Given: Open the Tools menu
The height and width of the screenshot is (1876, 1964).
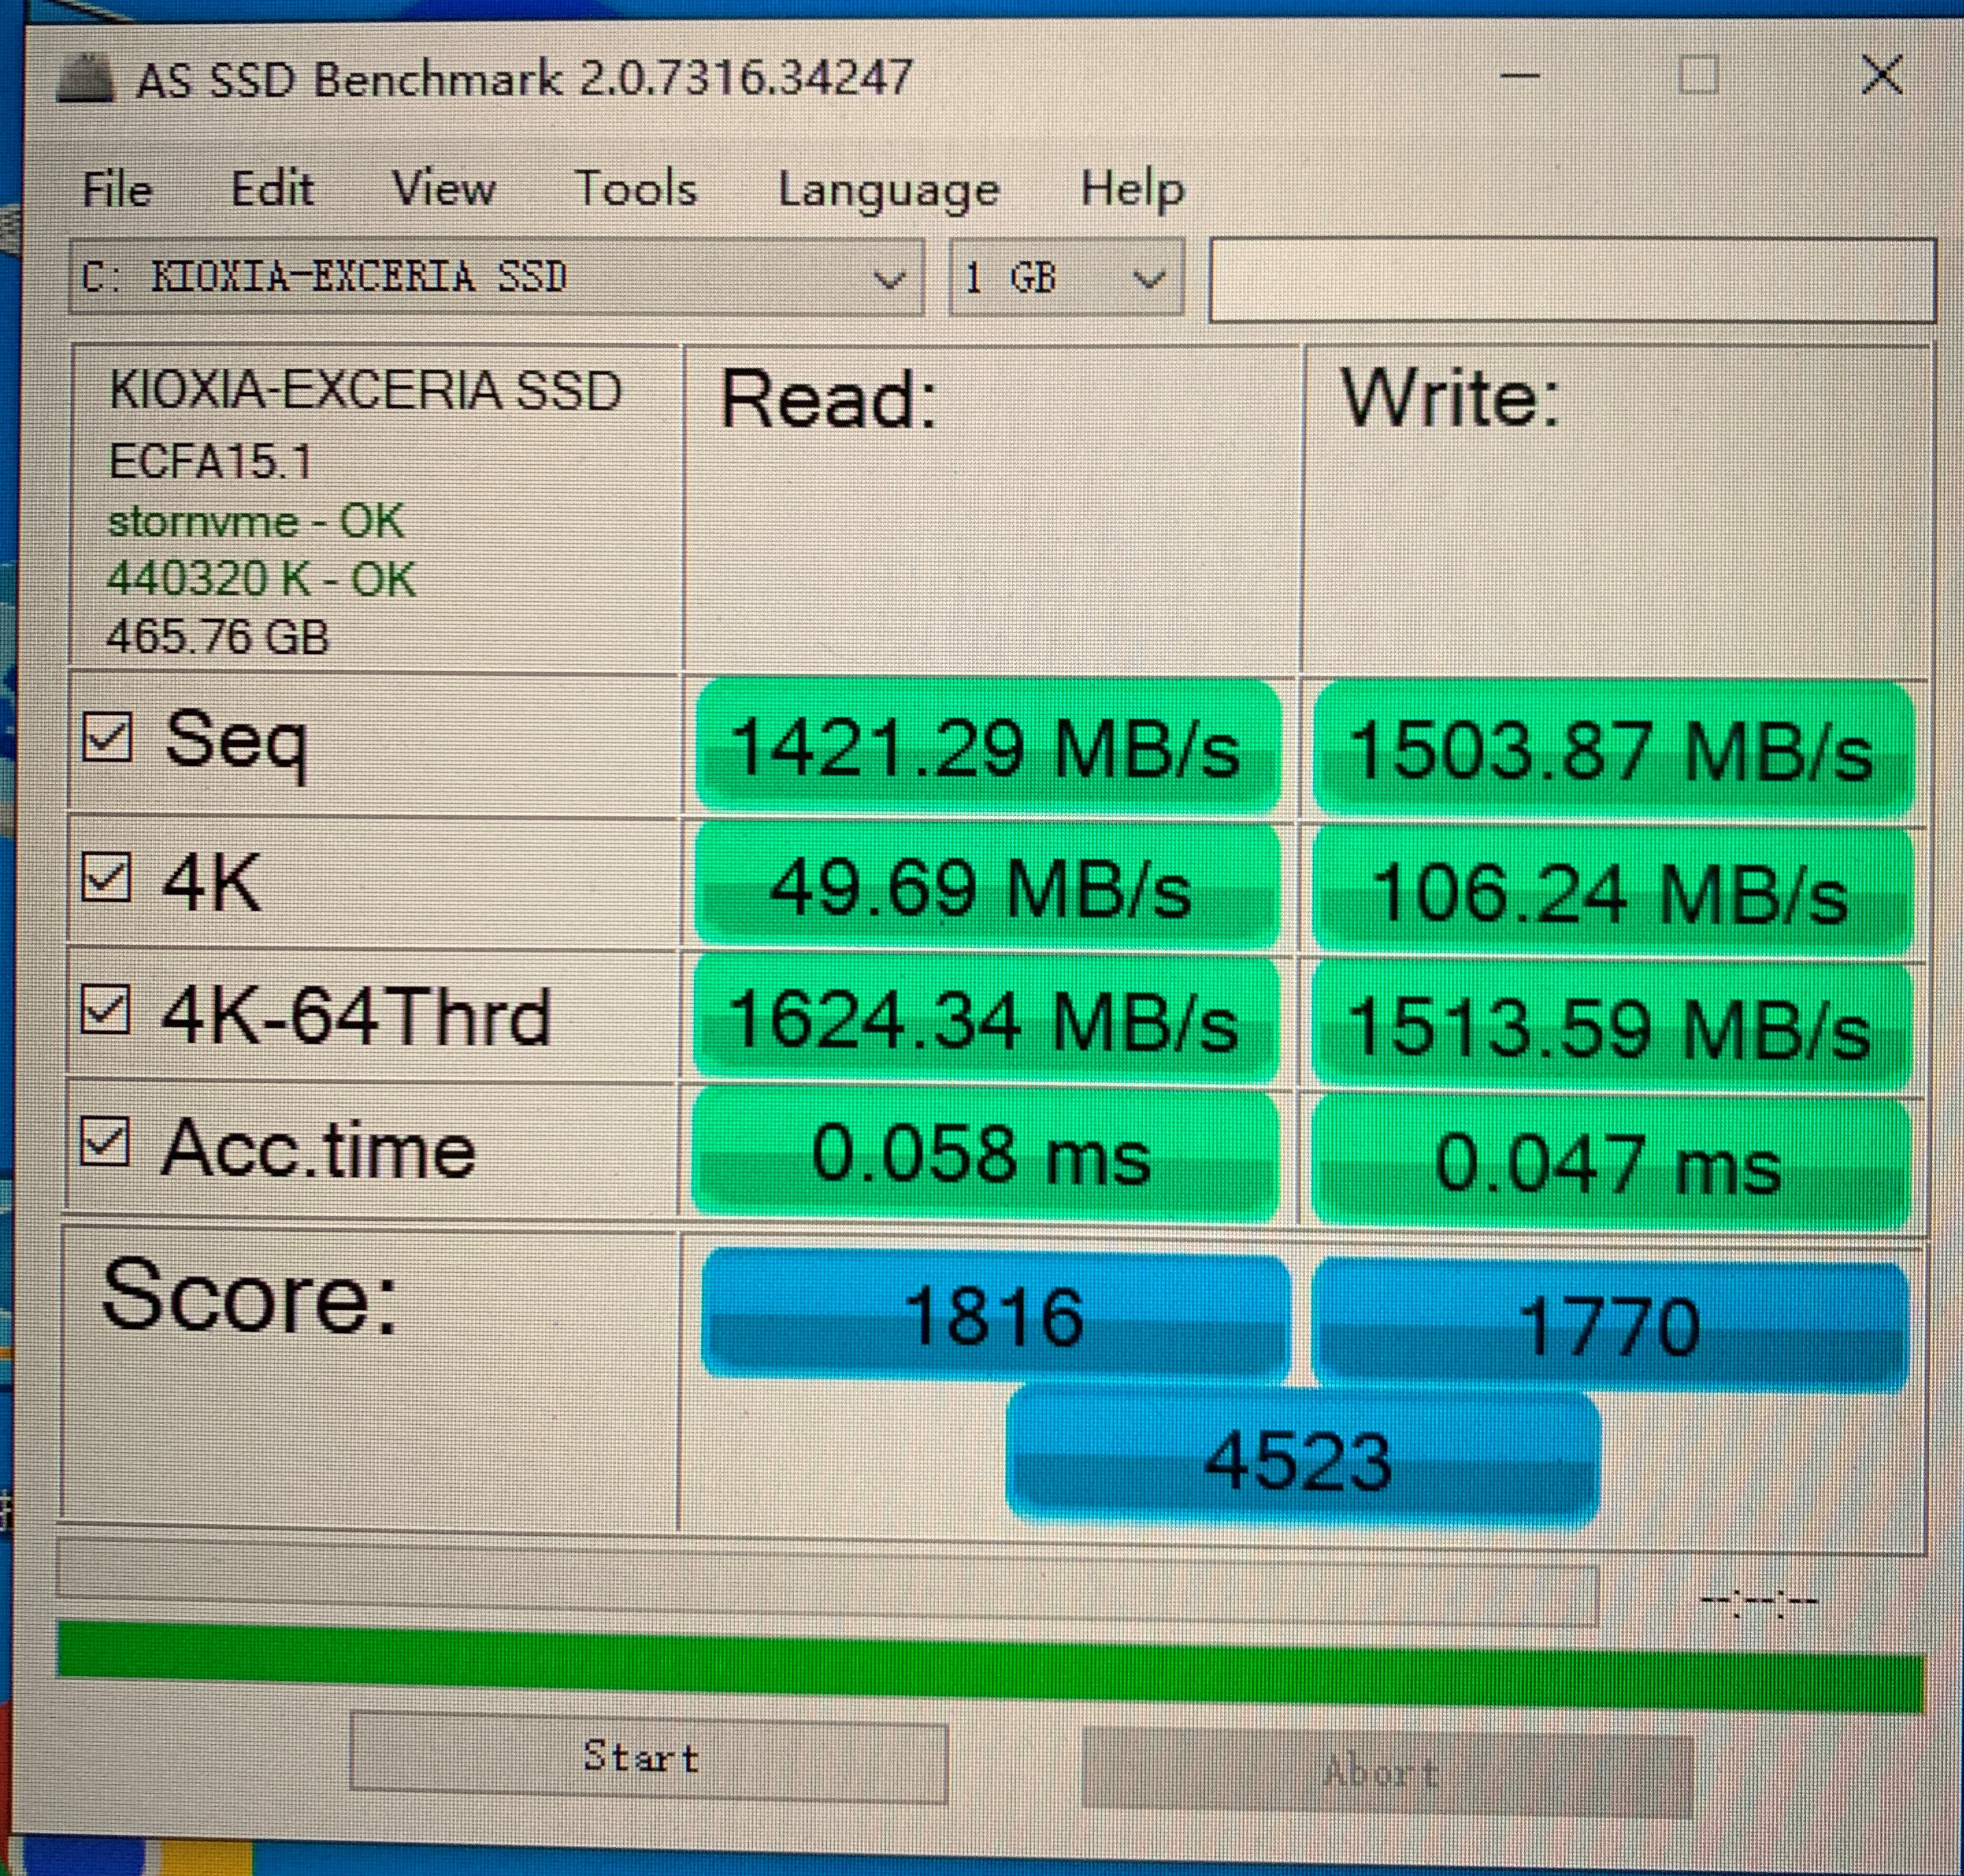Looking at the screenshot, I should pos(636,188).
